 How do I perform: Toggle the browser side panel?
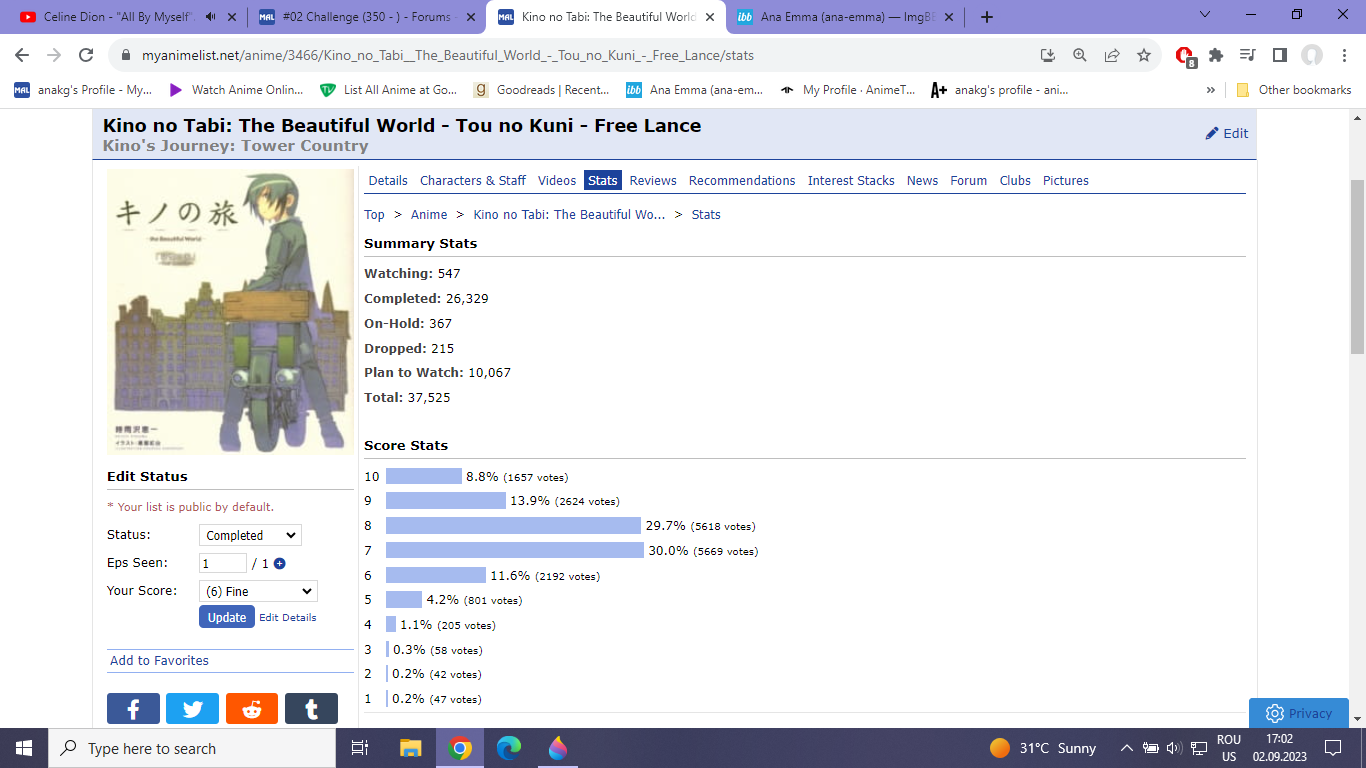coord(1280,56)
